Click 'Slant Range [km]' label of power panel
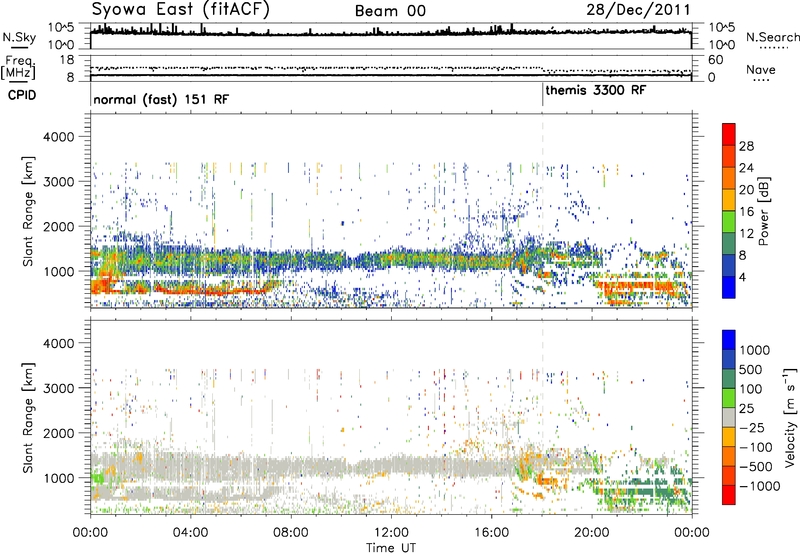The image size is (800, 554). coord(28,211)
